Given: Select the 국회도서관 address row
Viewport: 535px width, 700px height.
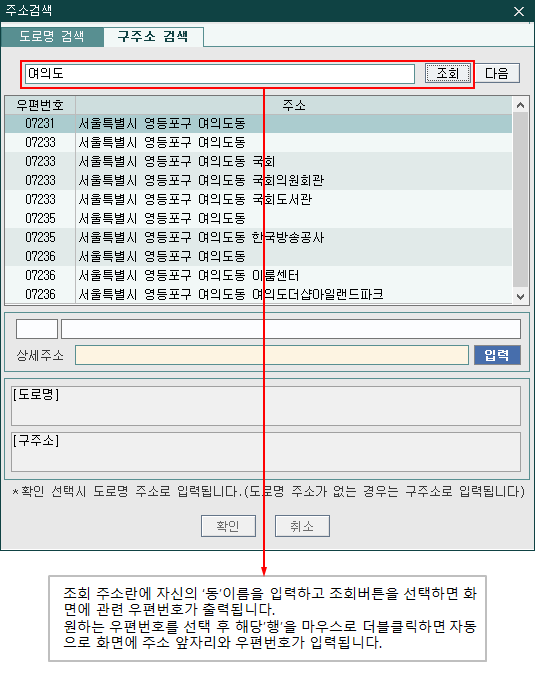Looking at the screenshot, I should pyautogui.click(x=259, y=200).
